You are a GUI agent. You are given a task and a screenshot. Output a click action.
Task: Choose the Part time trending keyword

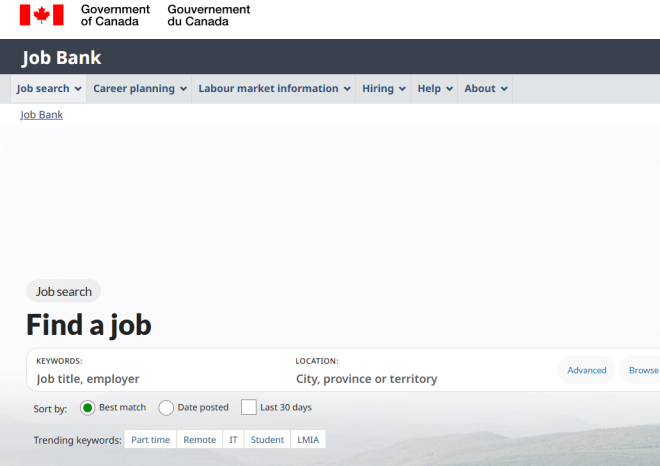[151, 440]
